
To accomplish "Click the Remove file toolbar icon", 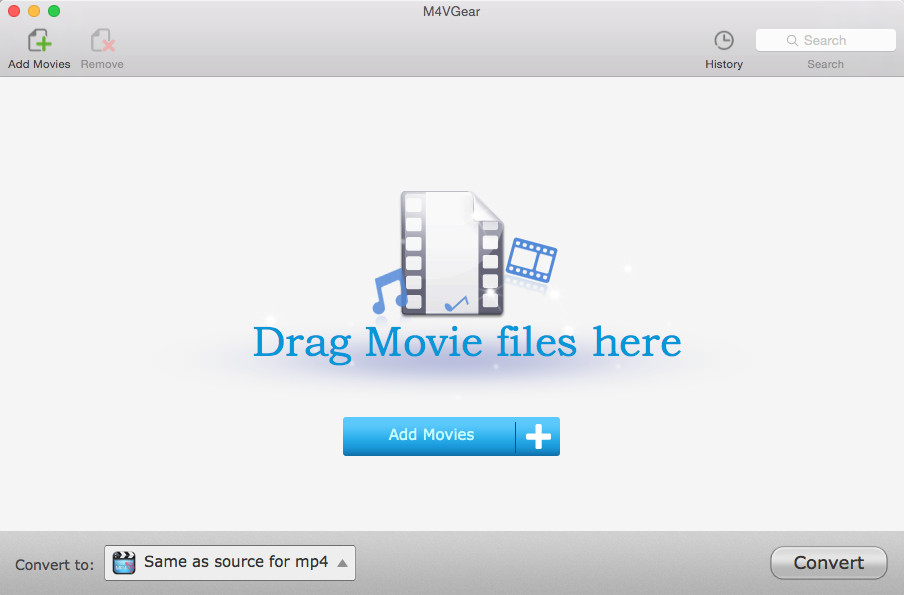I will point(102,40).
